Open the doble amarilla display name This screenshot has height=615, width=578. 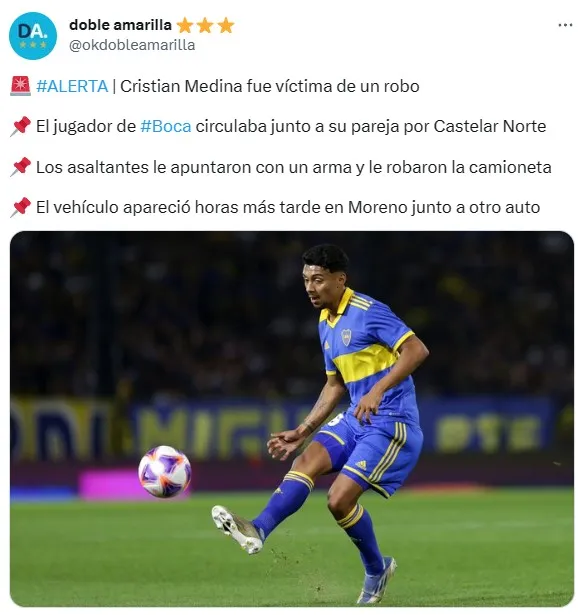click(x=120, y=25)
